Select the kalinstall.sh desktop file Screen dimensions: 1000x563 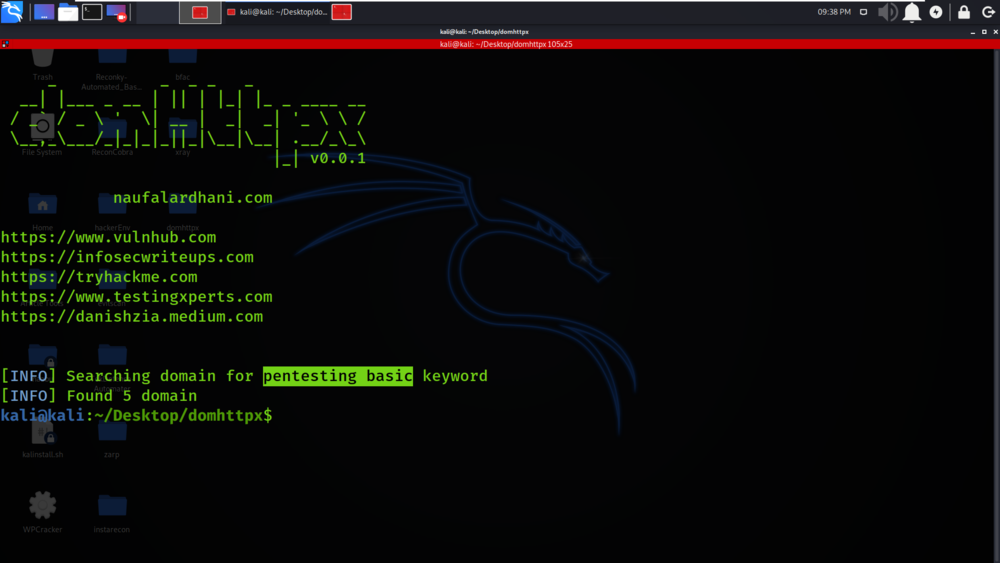point(43,439)
